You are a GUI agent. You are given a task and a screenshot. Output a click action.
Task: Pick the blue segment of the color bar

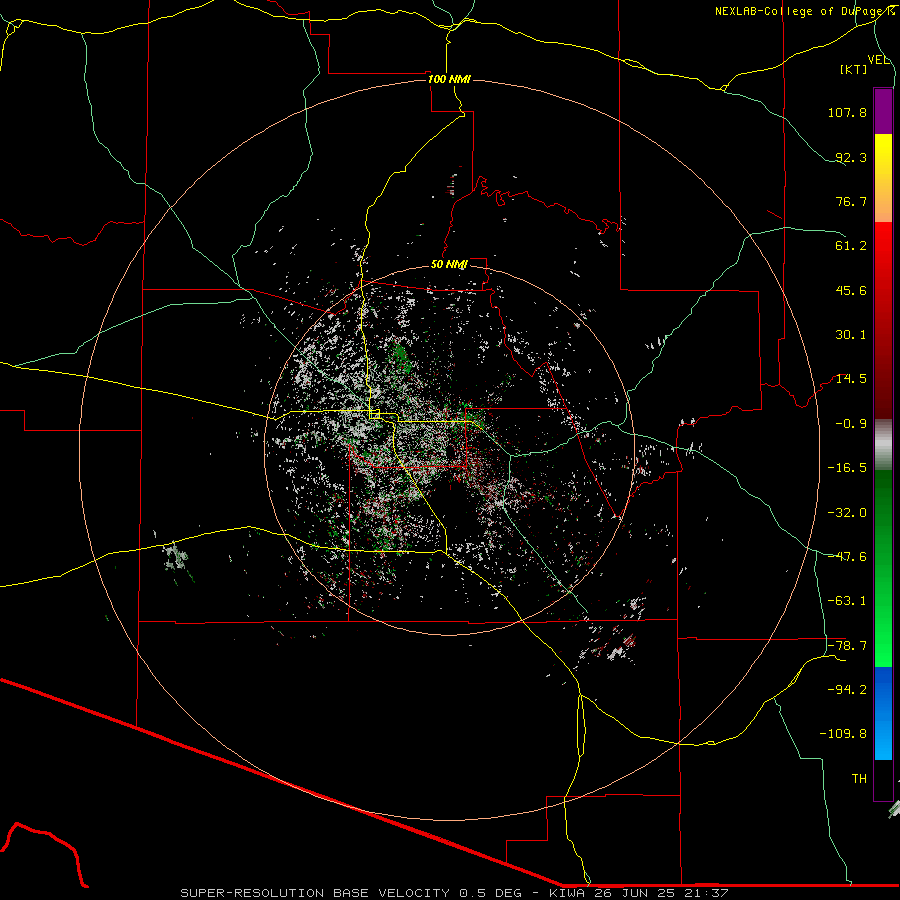pos(883,713)
